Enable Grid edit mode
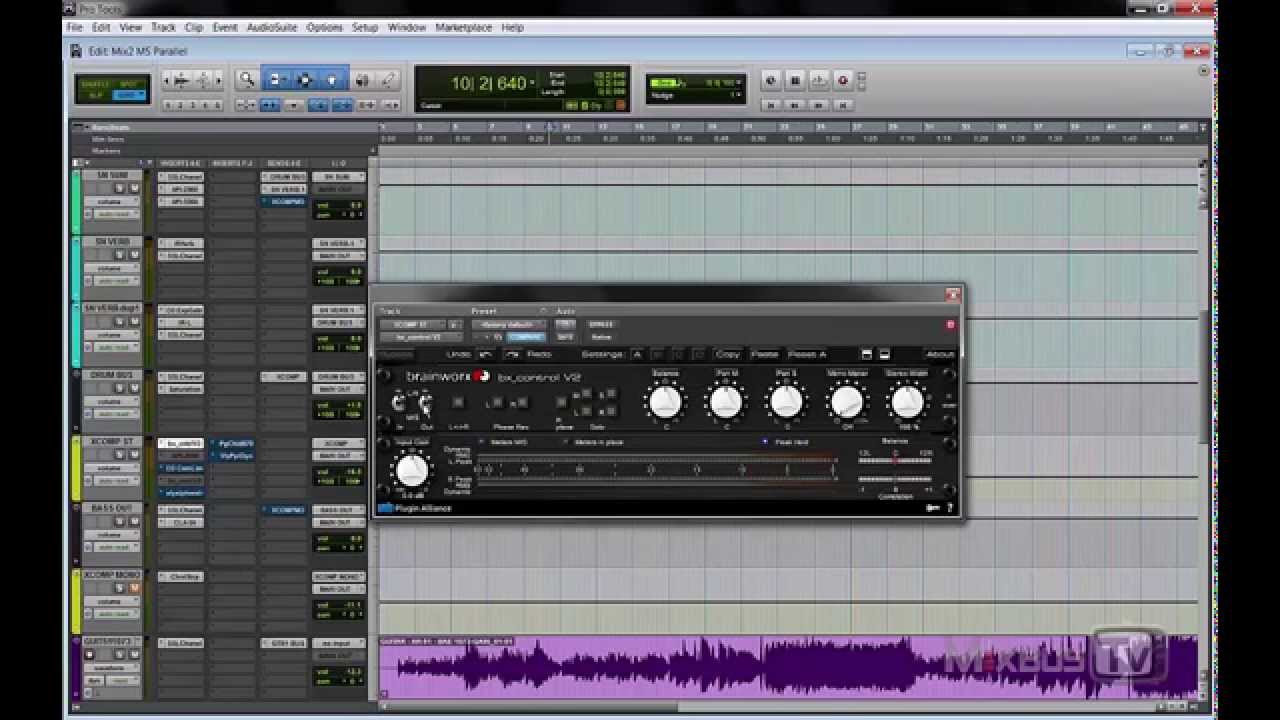This screenshot has width=1280, height=720. tap(129, 95)
